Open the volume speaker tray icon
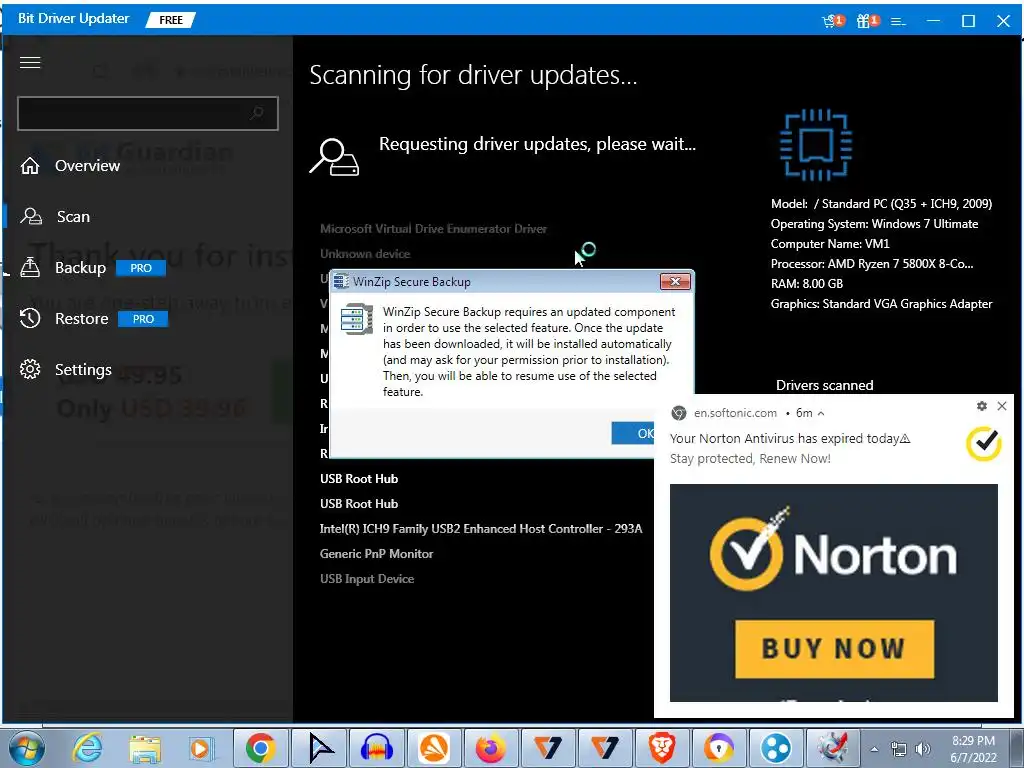 coord(922,749)
